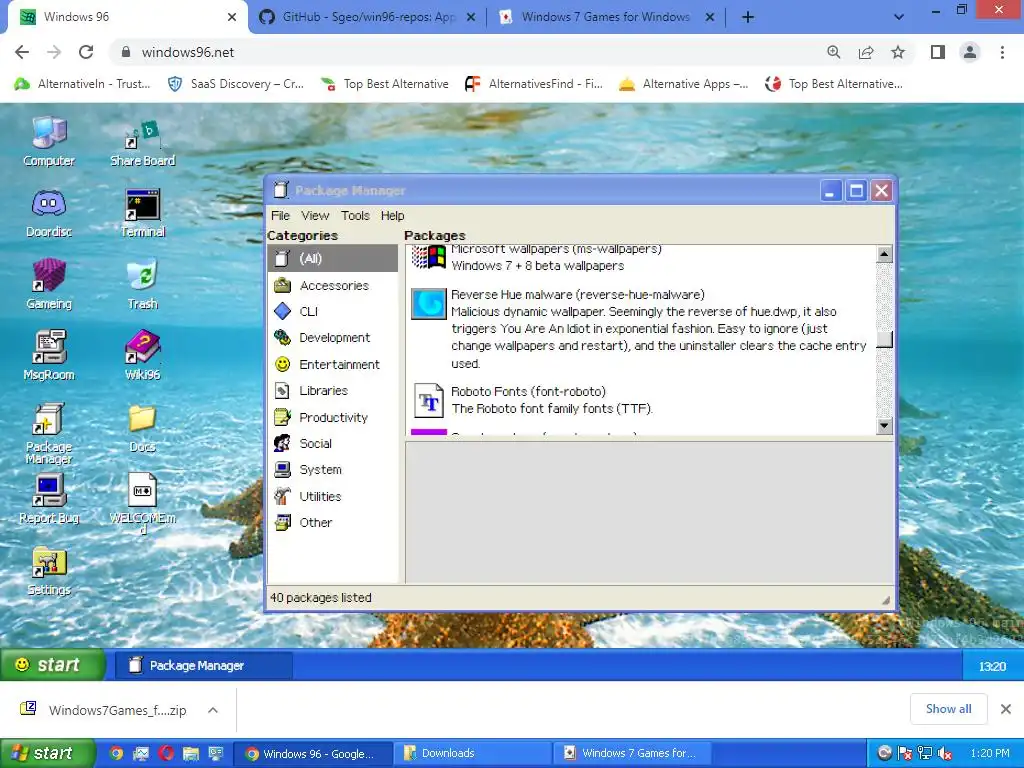1024x768 pixels.
Task: Click Show all downloads
Action: coord(948,709)
